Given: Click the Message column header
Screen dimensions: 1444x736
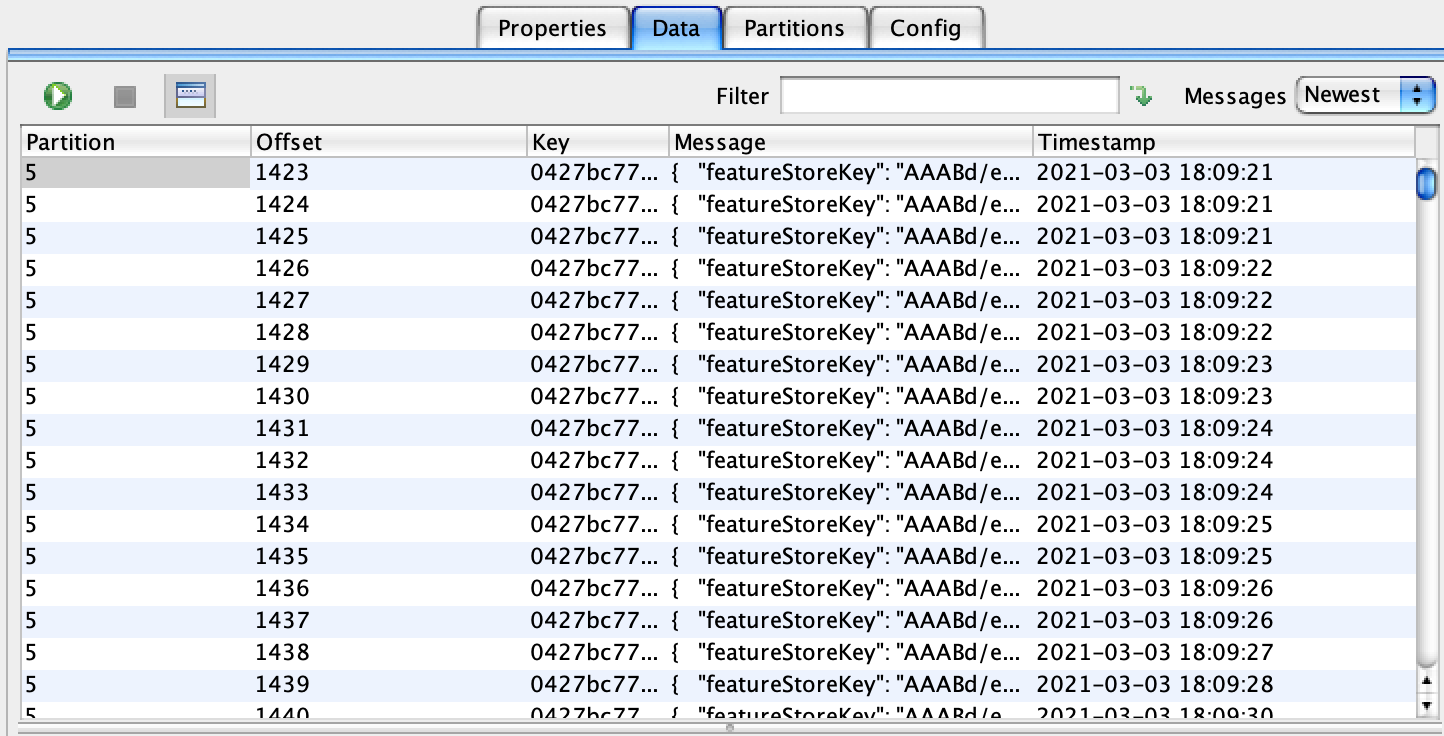Looking at the screenshot, I should [x=850, y=142].
